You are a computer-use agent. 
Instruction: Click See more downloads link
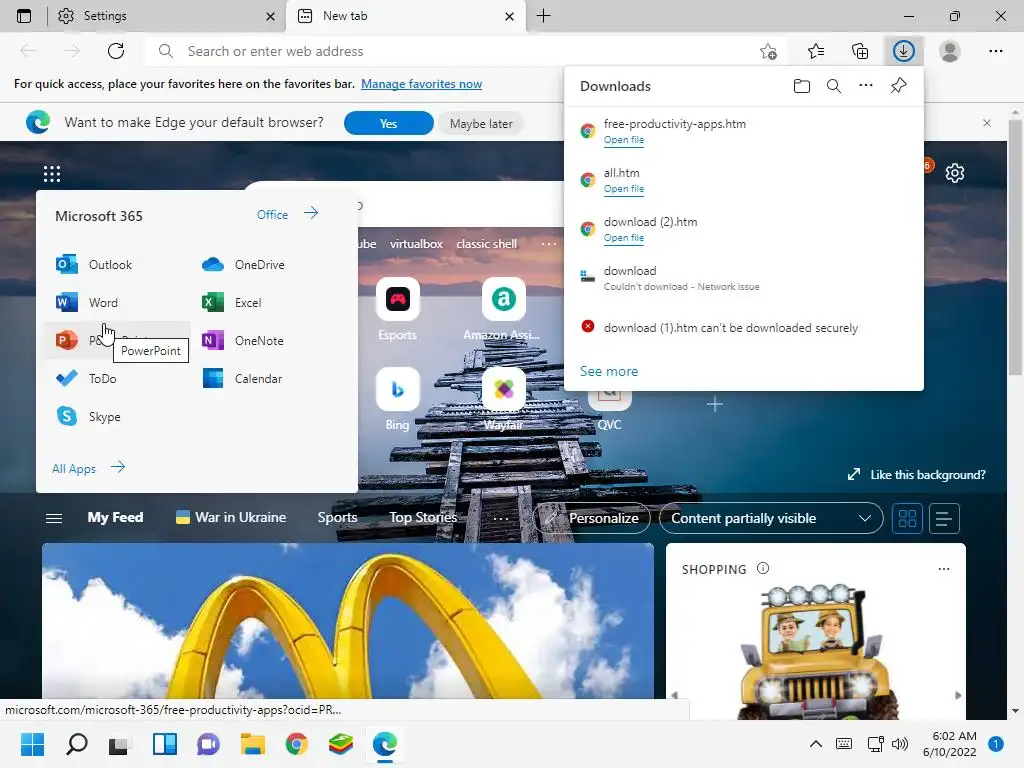(609, 371)
